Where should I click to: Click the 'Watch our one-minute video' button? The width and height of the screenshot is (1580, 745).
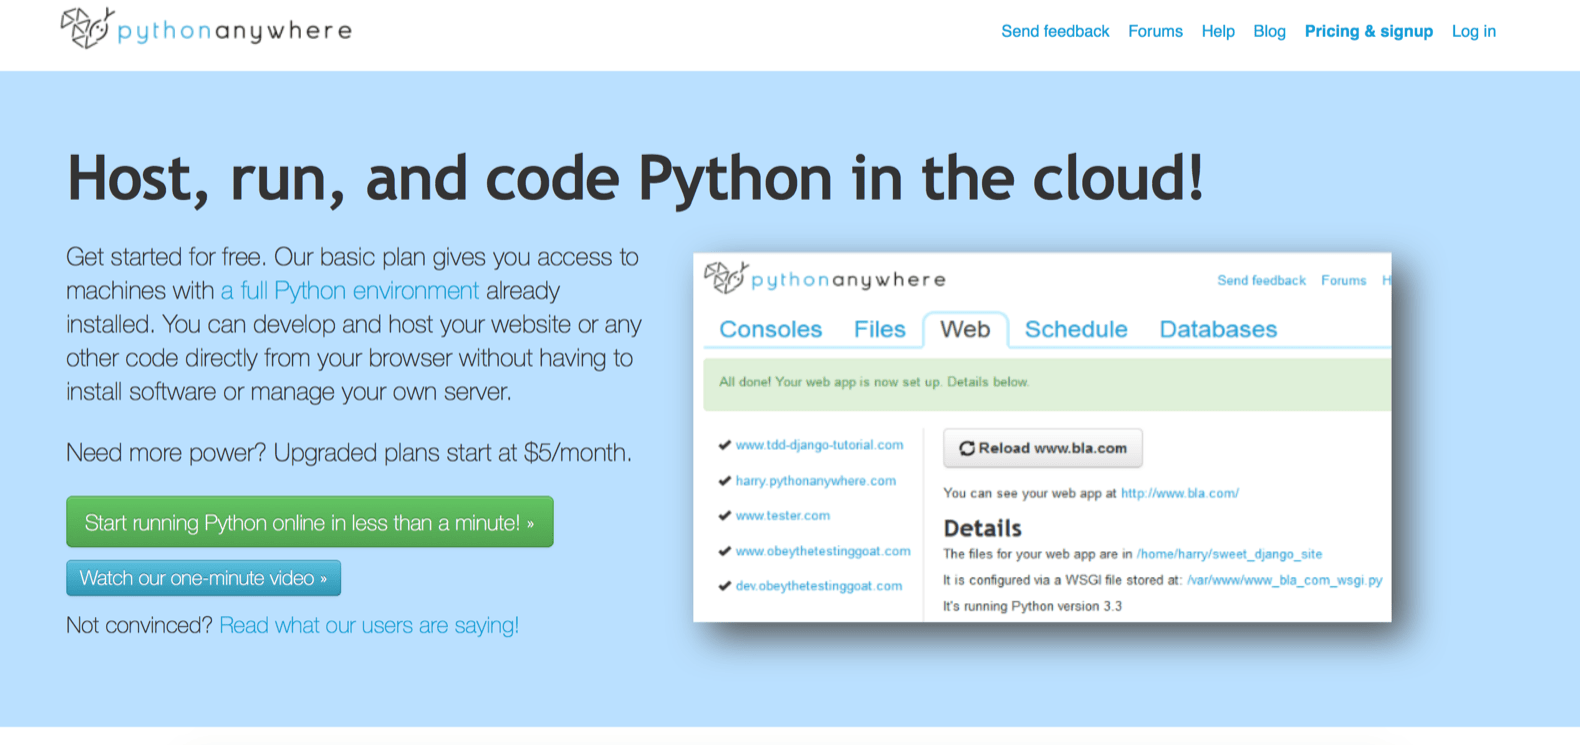[204, 578]
